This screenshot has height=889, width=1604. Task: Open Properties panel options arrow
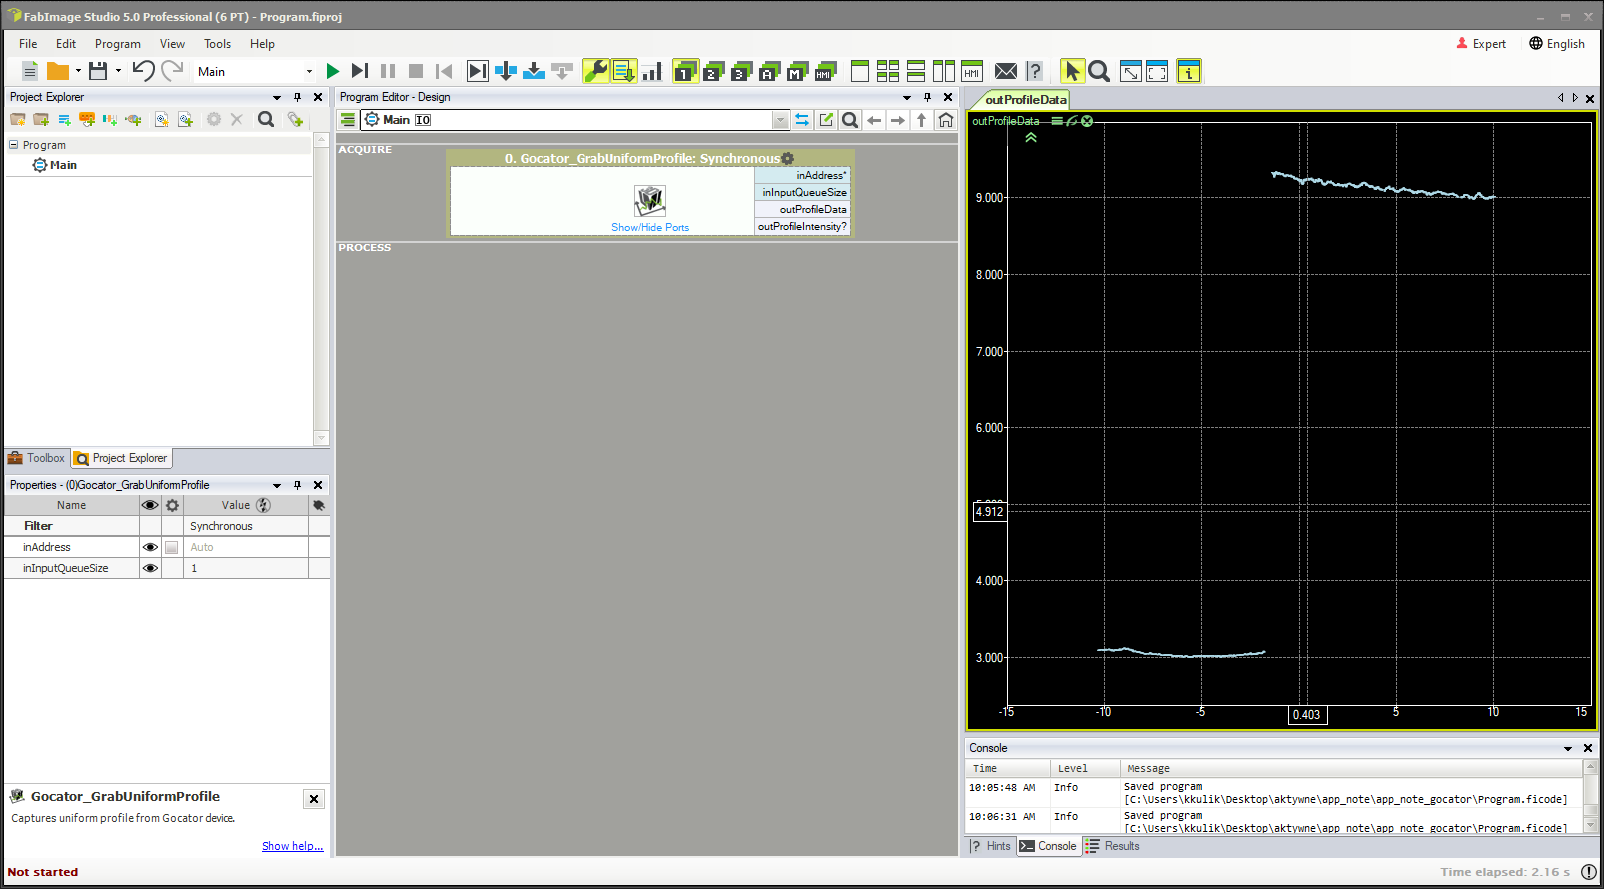[x=277, y=485]
